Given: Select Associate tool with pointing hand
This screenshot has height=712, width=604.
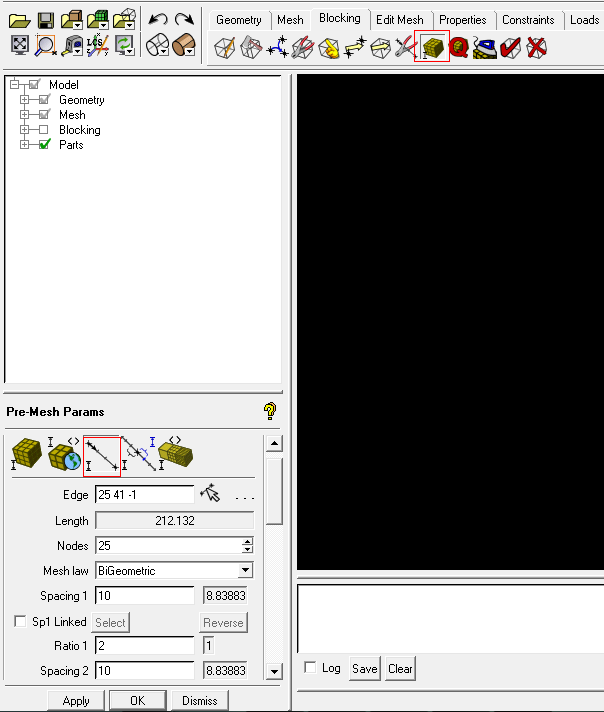Looking at the screenshot, I should click(x=329, y=48).
